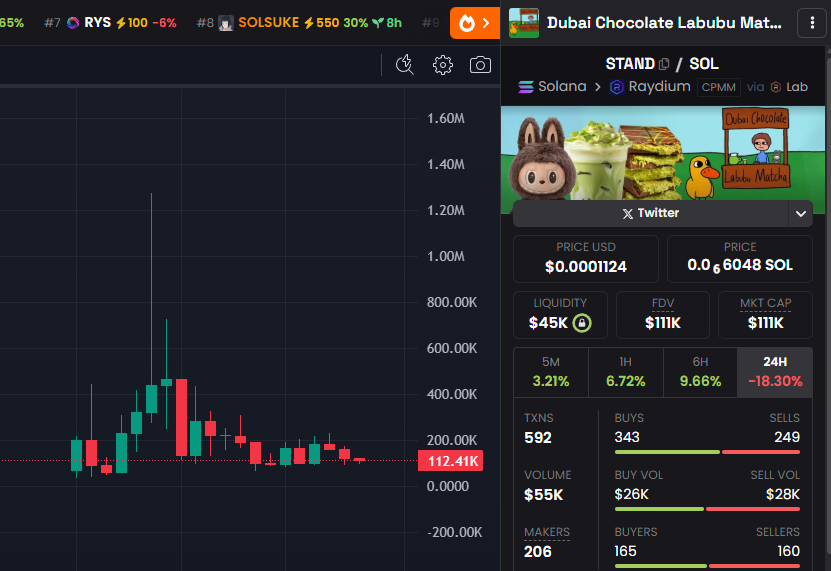Click the Lab launchpad label
Image resolution: width=831 pixels, height=571 pixels.
pyautogui.click(x=789, y=87)
